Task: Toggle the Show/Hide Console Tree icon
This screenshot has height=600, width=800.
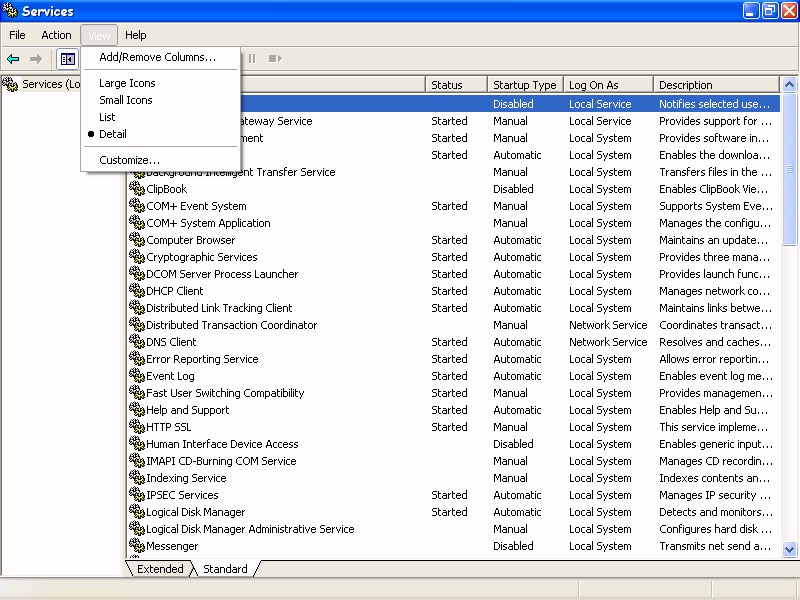Action: click(x=67, y=59)
